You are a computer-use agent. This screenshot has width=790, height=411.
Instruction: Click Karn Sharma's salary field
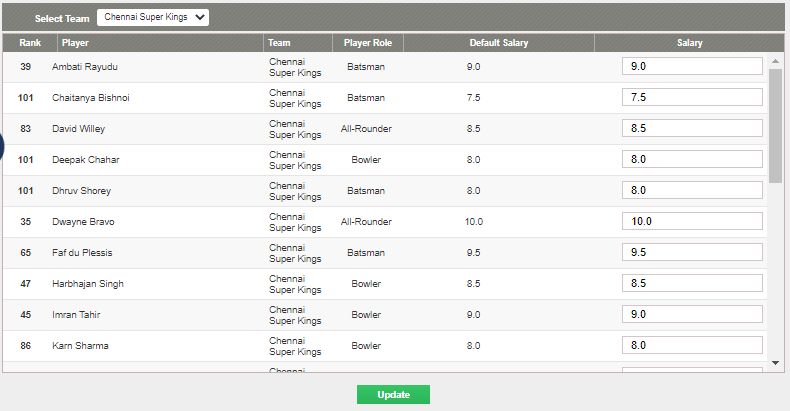(692, 345)
